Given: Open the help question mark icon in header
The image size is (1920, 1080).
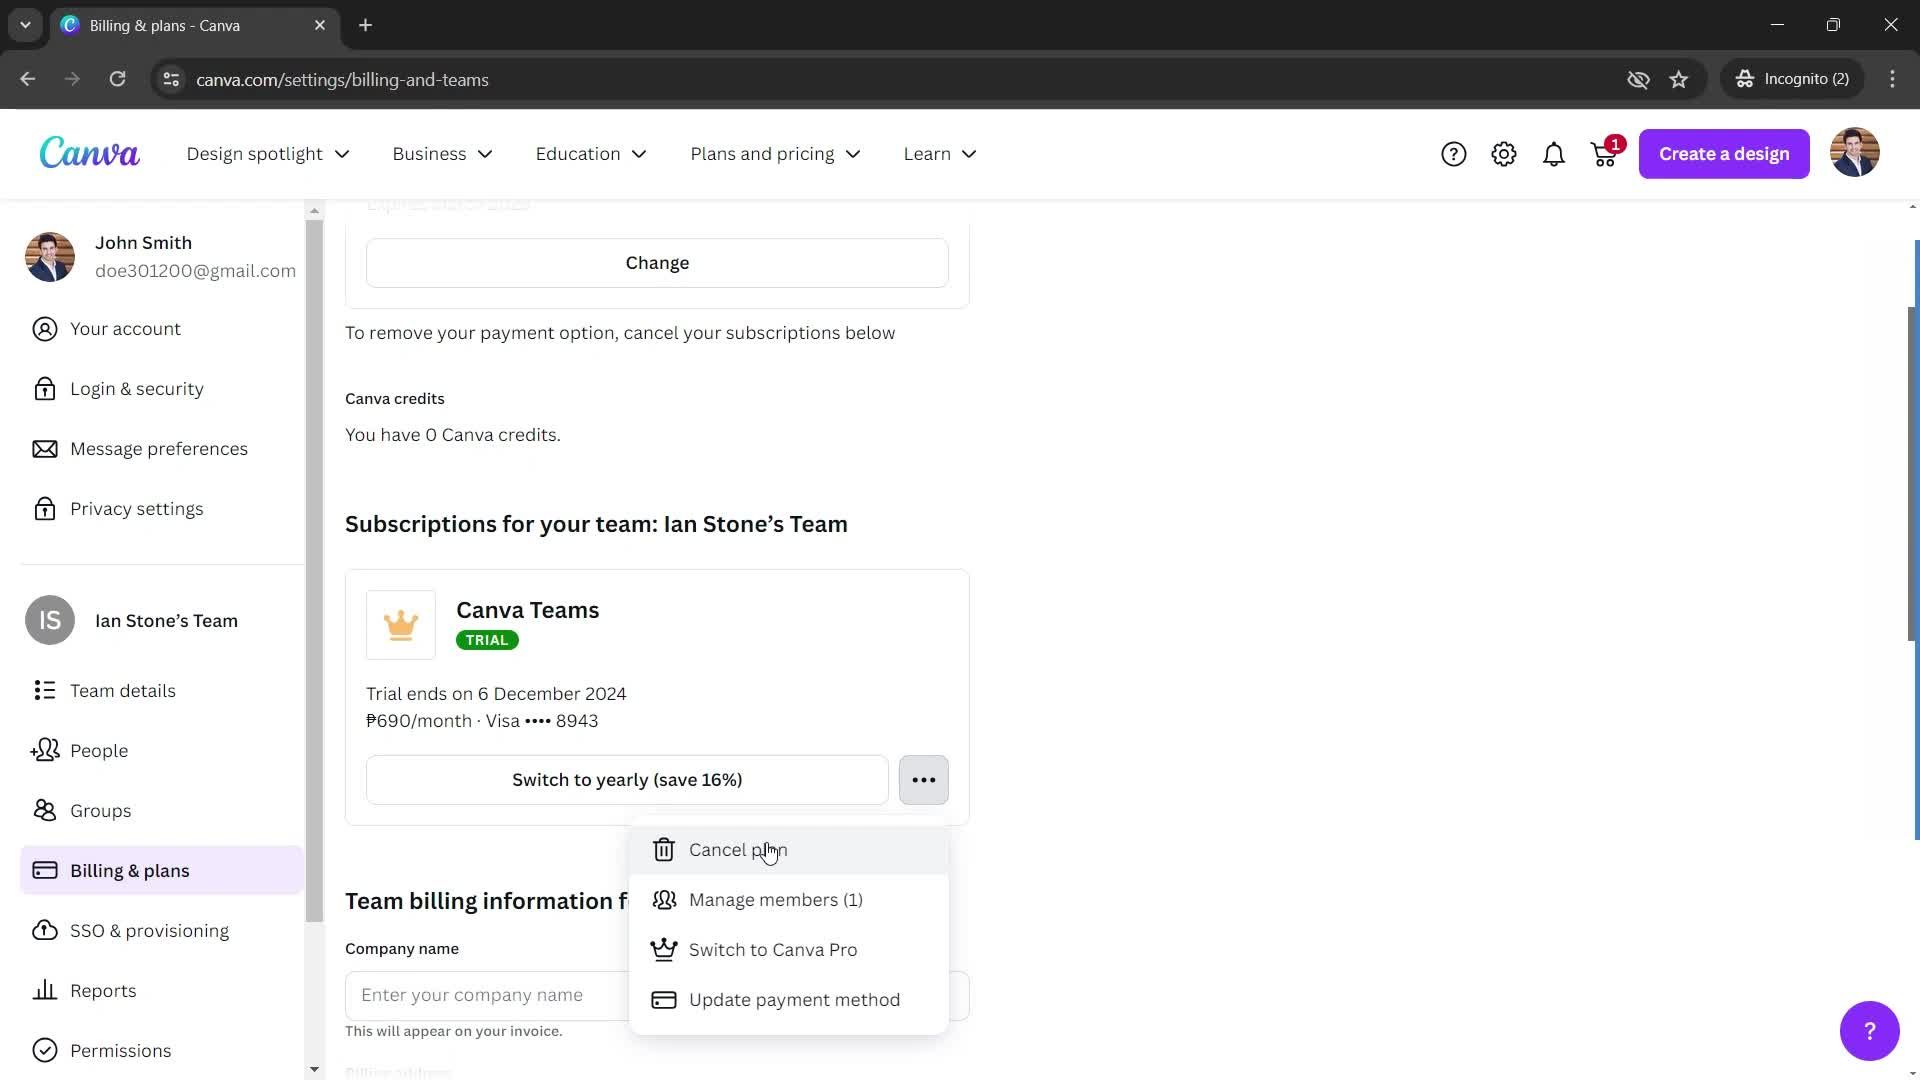Looking at the screenshot, I should pos(1453,154).
